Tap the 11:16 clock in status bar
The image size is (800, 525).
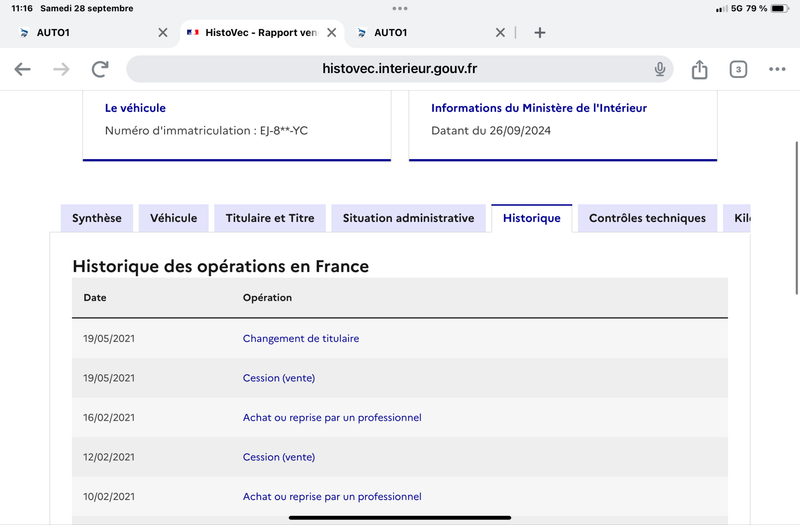pyautogui.click(x=22, y=8)
